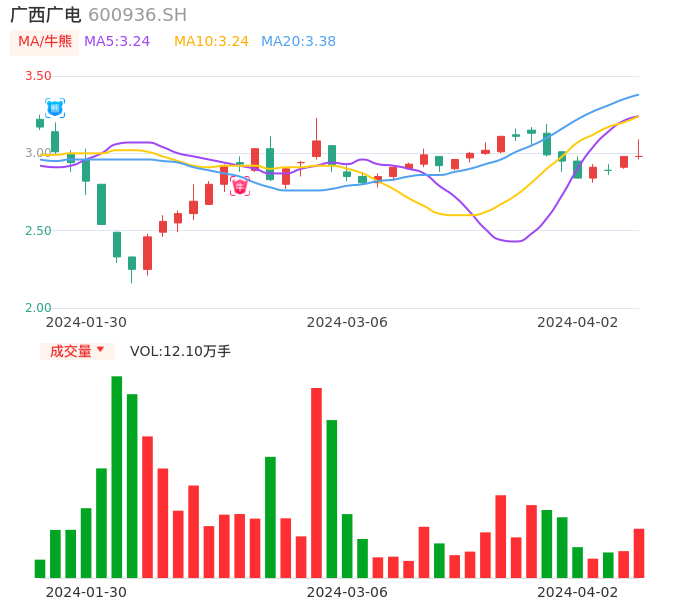The width and height of the screenshot is (686, 606).
Task: Select the MA/牛熊 indicator button
Action: pyautogui.click(x=45, y=41)
